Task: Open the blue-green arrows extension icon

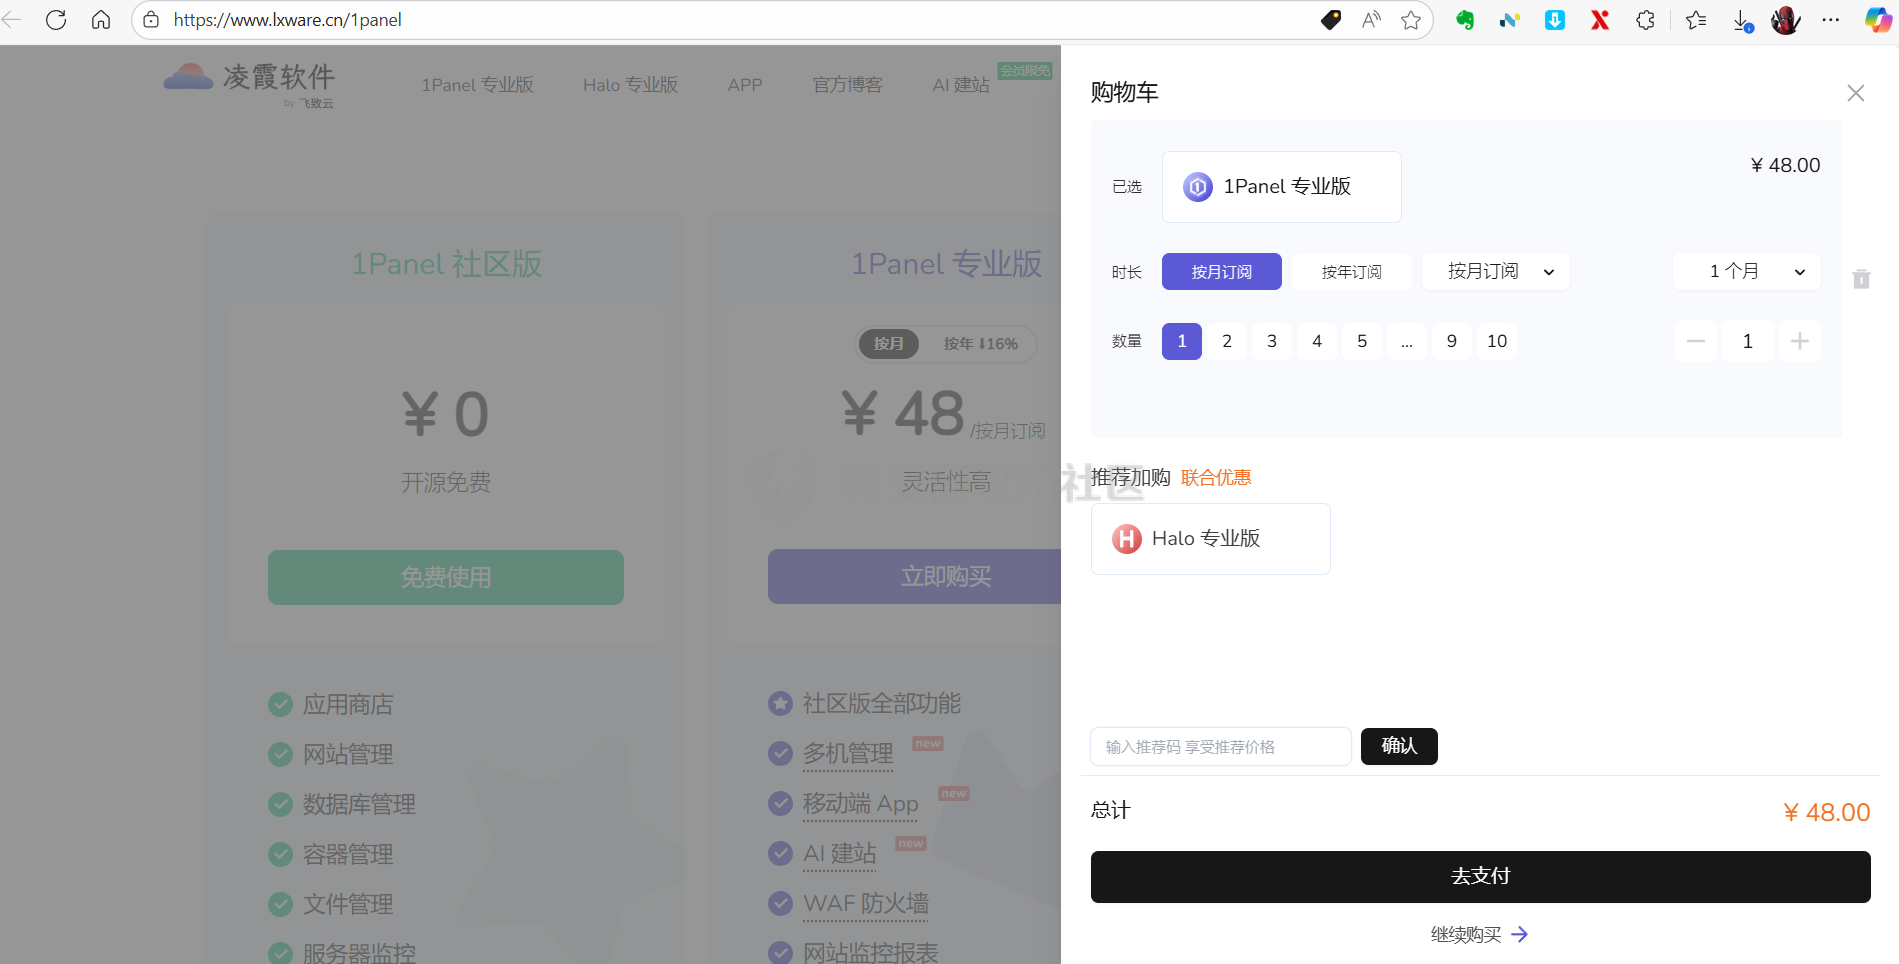Action: tap(1510, 20)
